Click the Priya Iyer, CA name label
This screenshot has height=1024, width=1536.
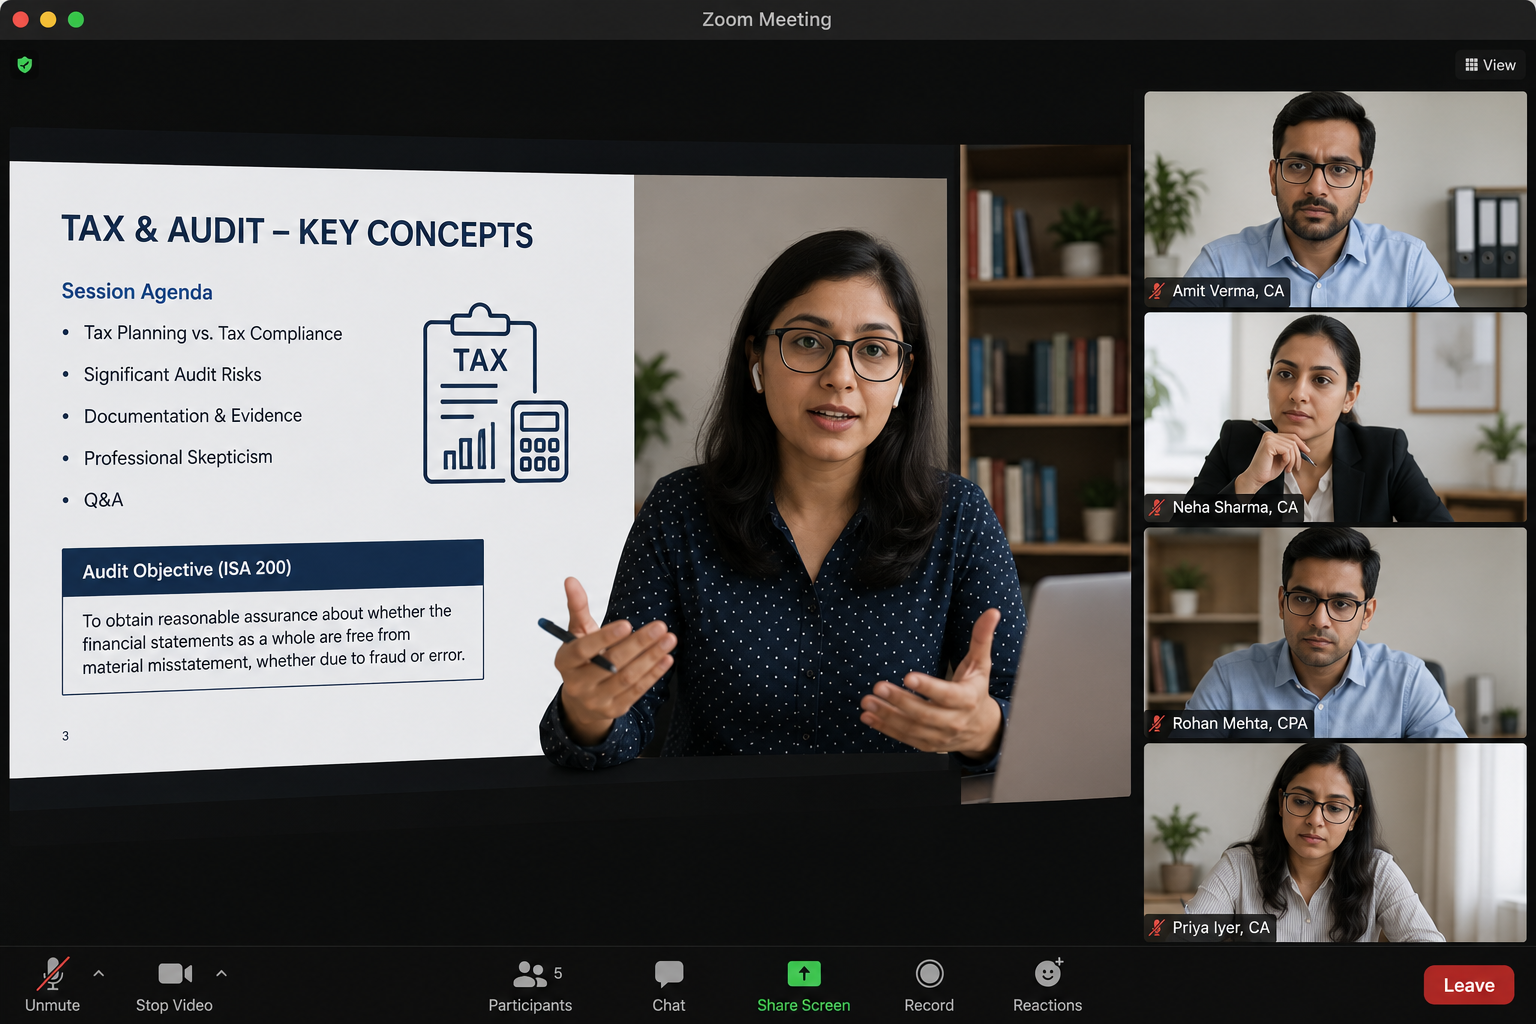[x=1221, y=927]
